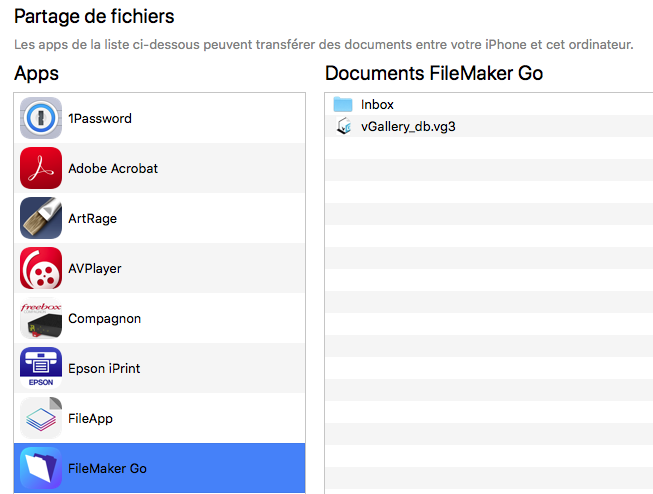Select the AVPlayer app name
Viewport: 653px width, 494px height.
point(95,268)
